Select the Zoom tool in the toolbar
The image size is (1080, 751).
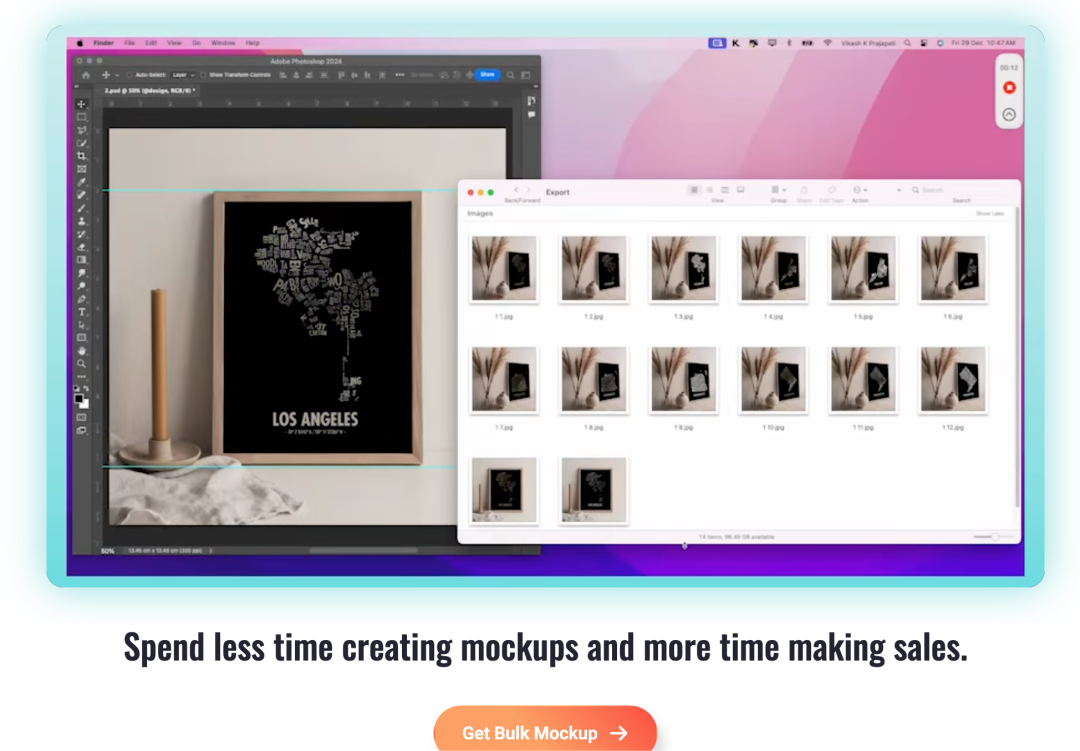click(81, 364)
